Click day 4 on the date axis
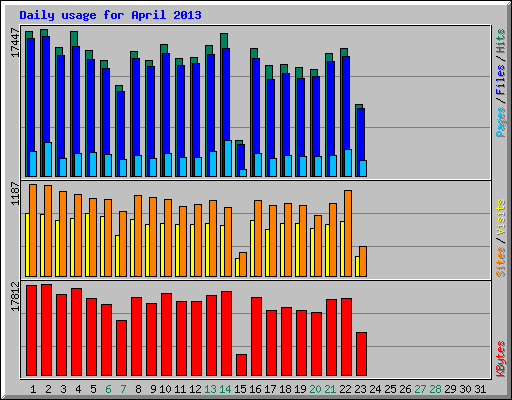This screenshot has height=400, width=512. (78, 389)
